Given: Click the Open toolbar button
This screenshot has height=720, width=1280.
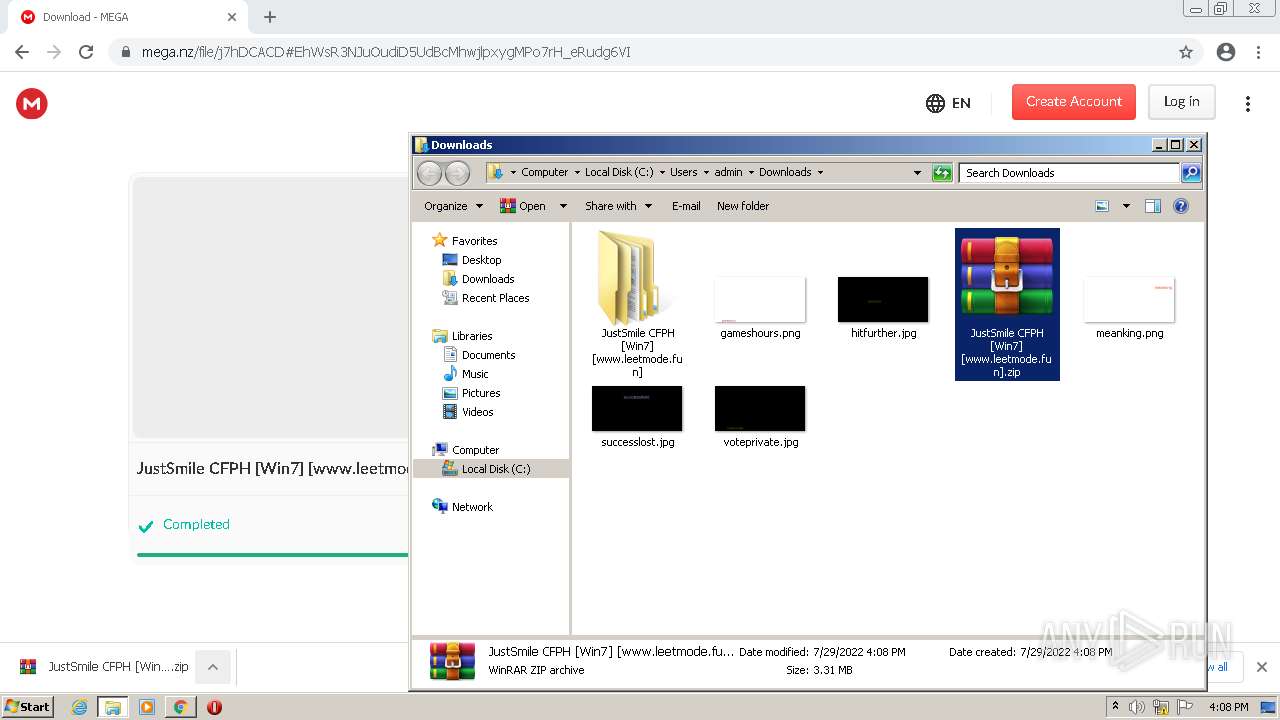Looking at the screenshot, I should point(523,206).
